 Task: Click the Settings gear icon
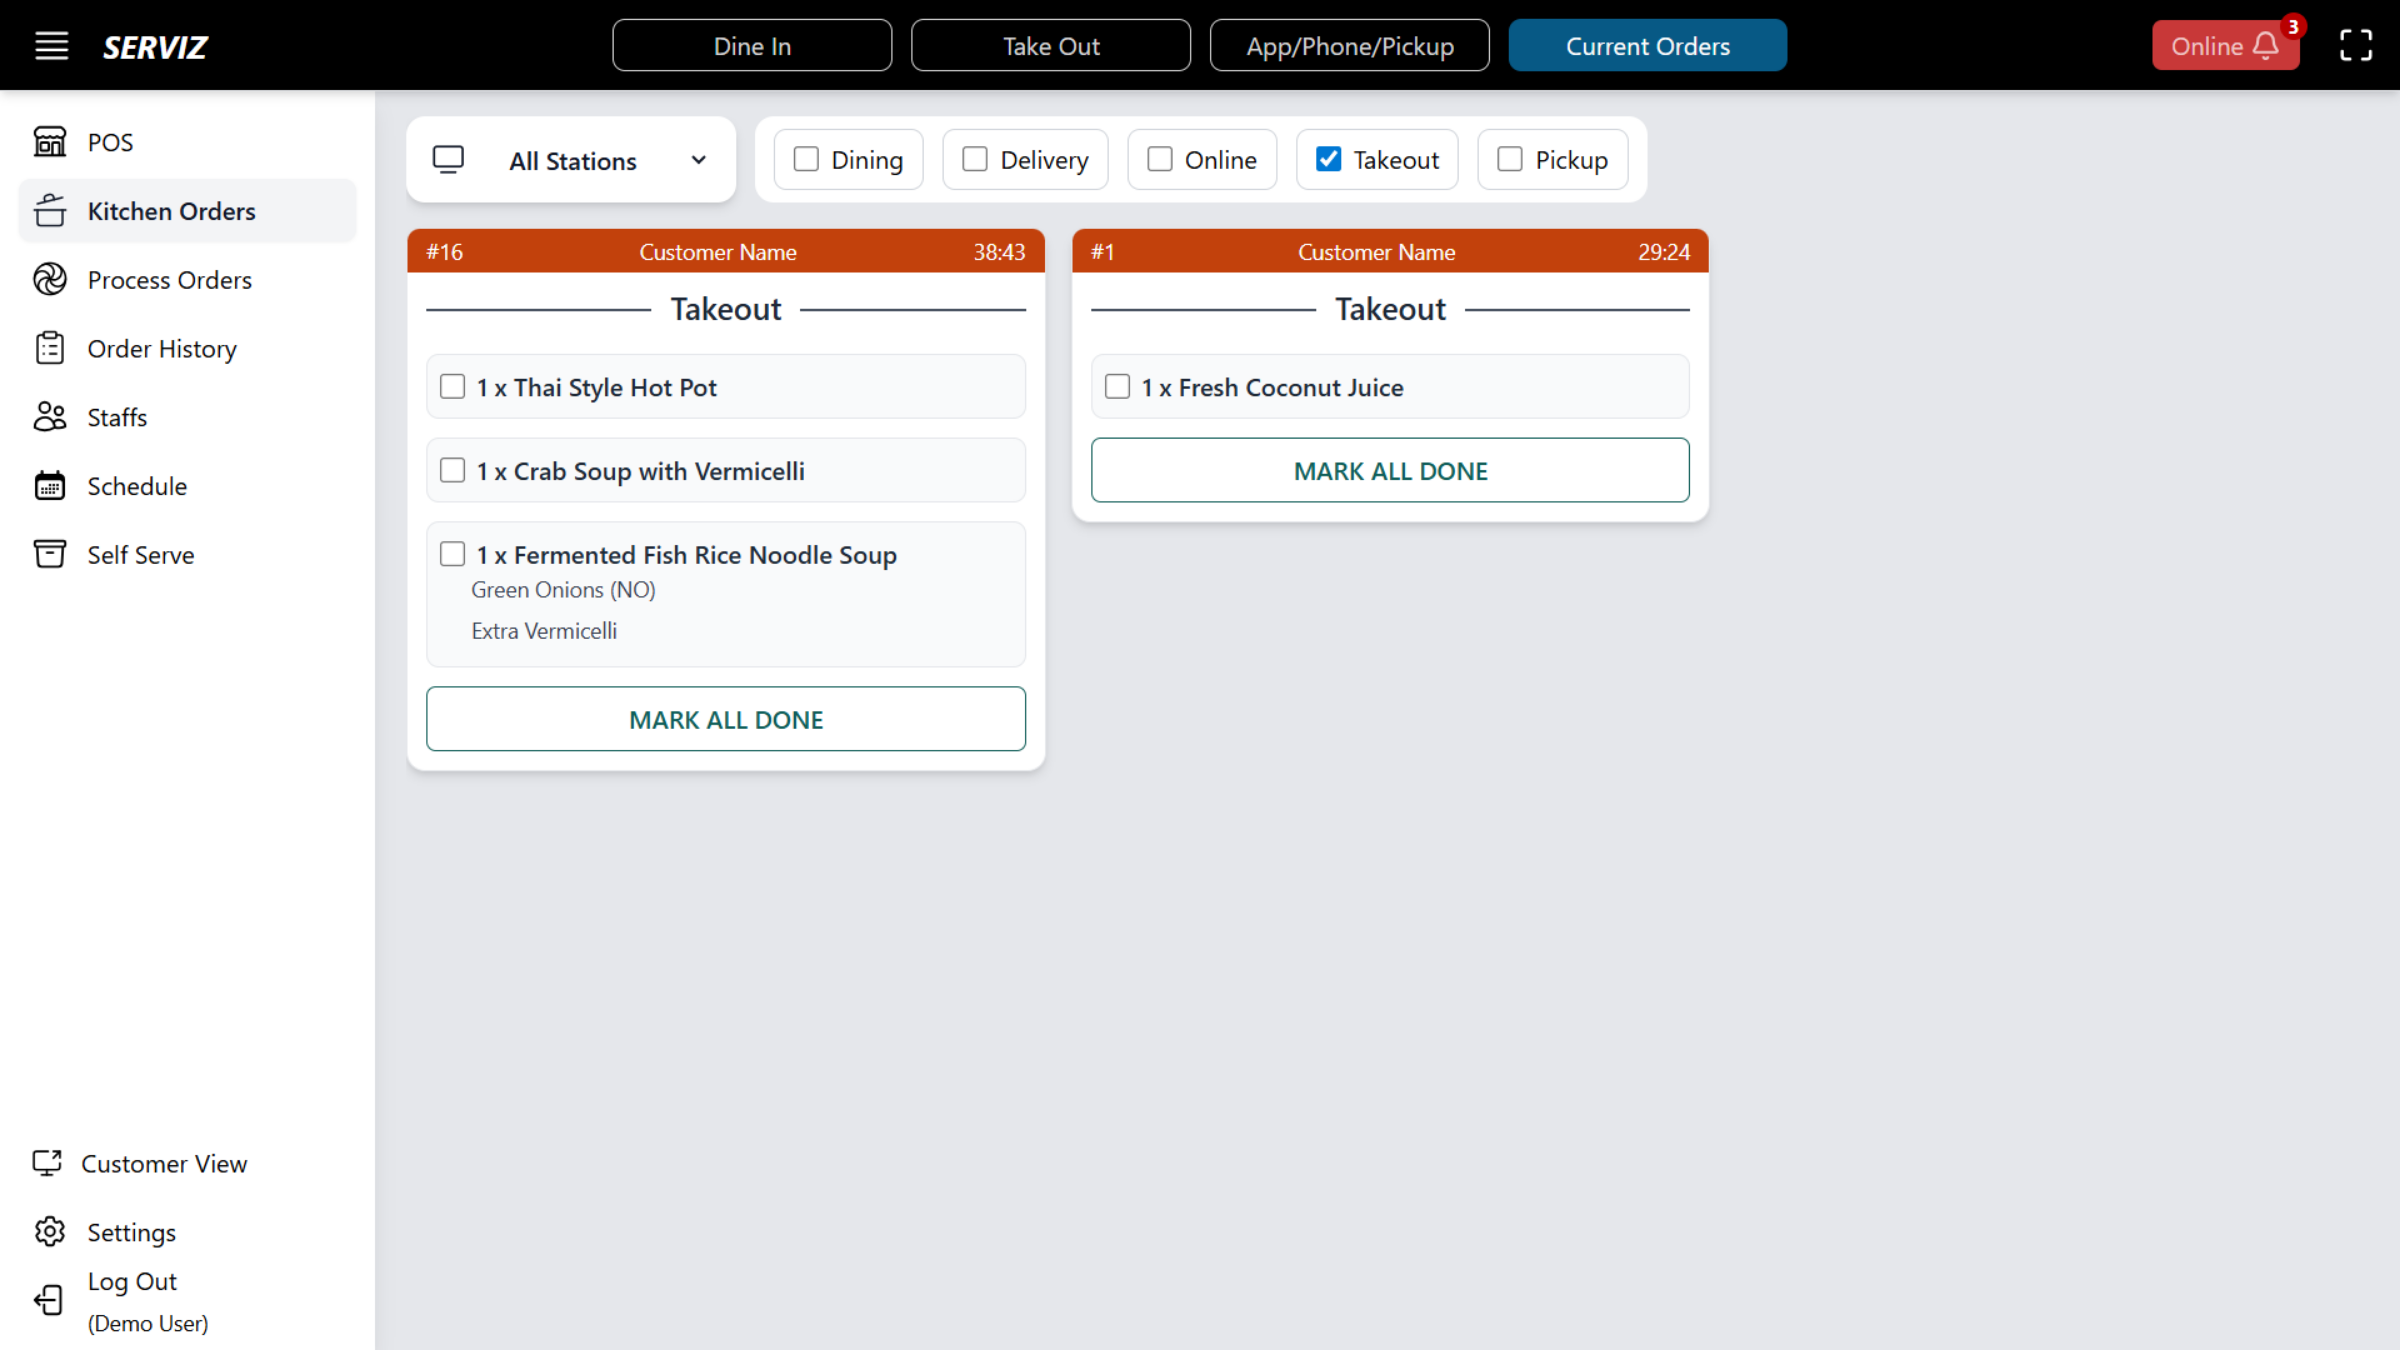50,1232
